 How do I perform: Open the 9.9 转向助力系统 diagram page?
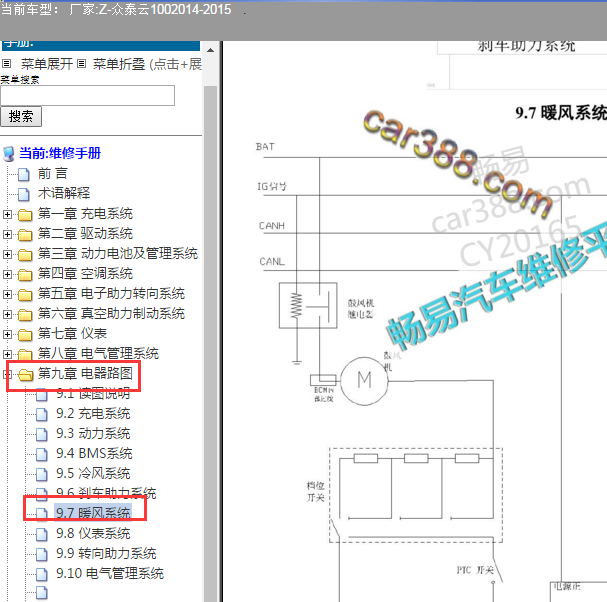coord(106,554)
